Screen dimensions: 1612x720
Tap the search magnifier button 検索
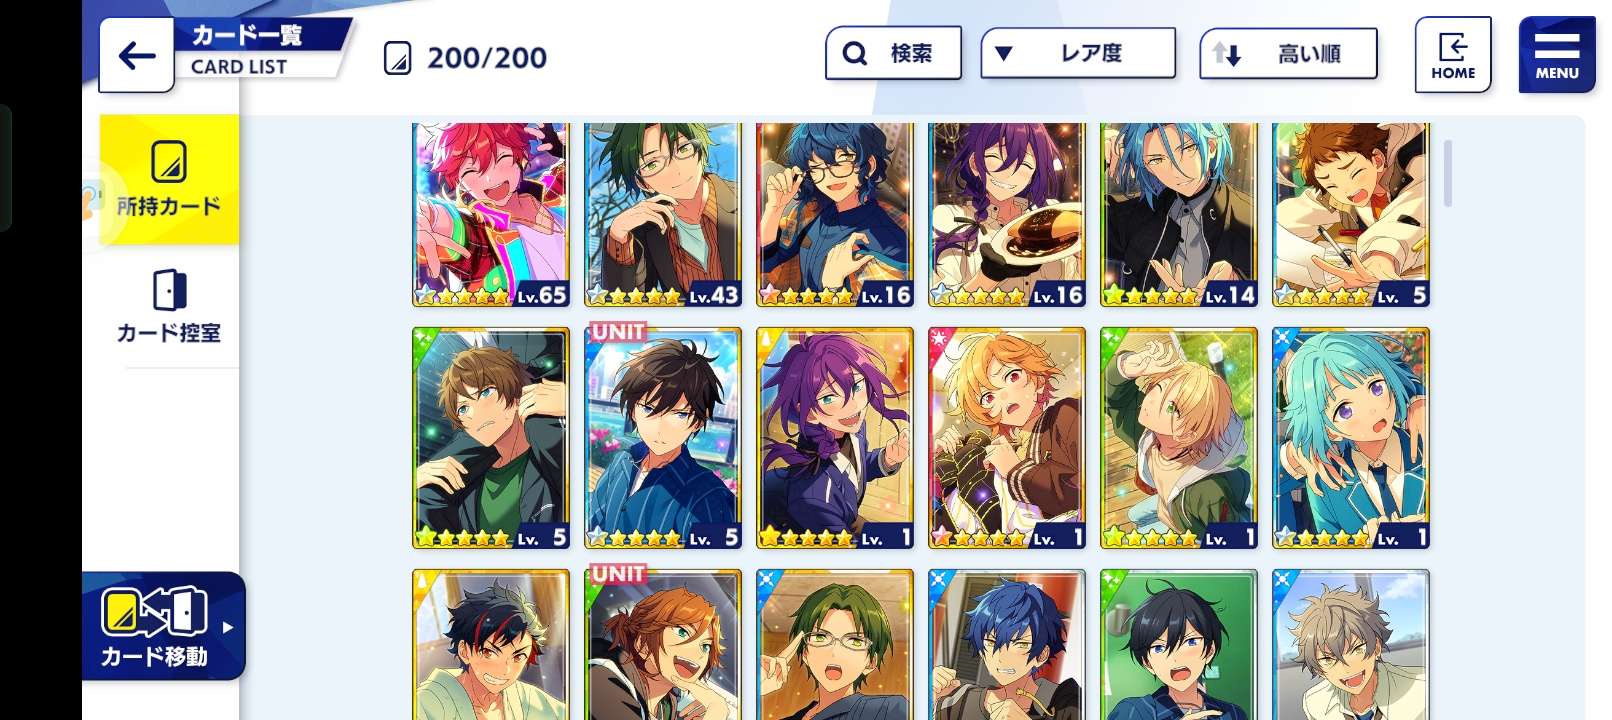point(893,53)
